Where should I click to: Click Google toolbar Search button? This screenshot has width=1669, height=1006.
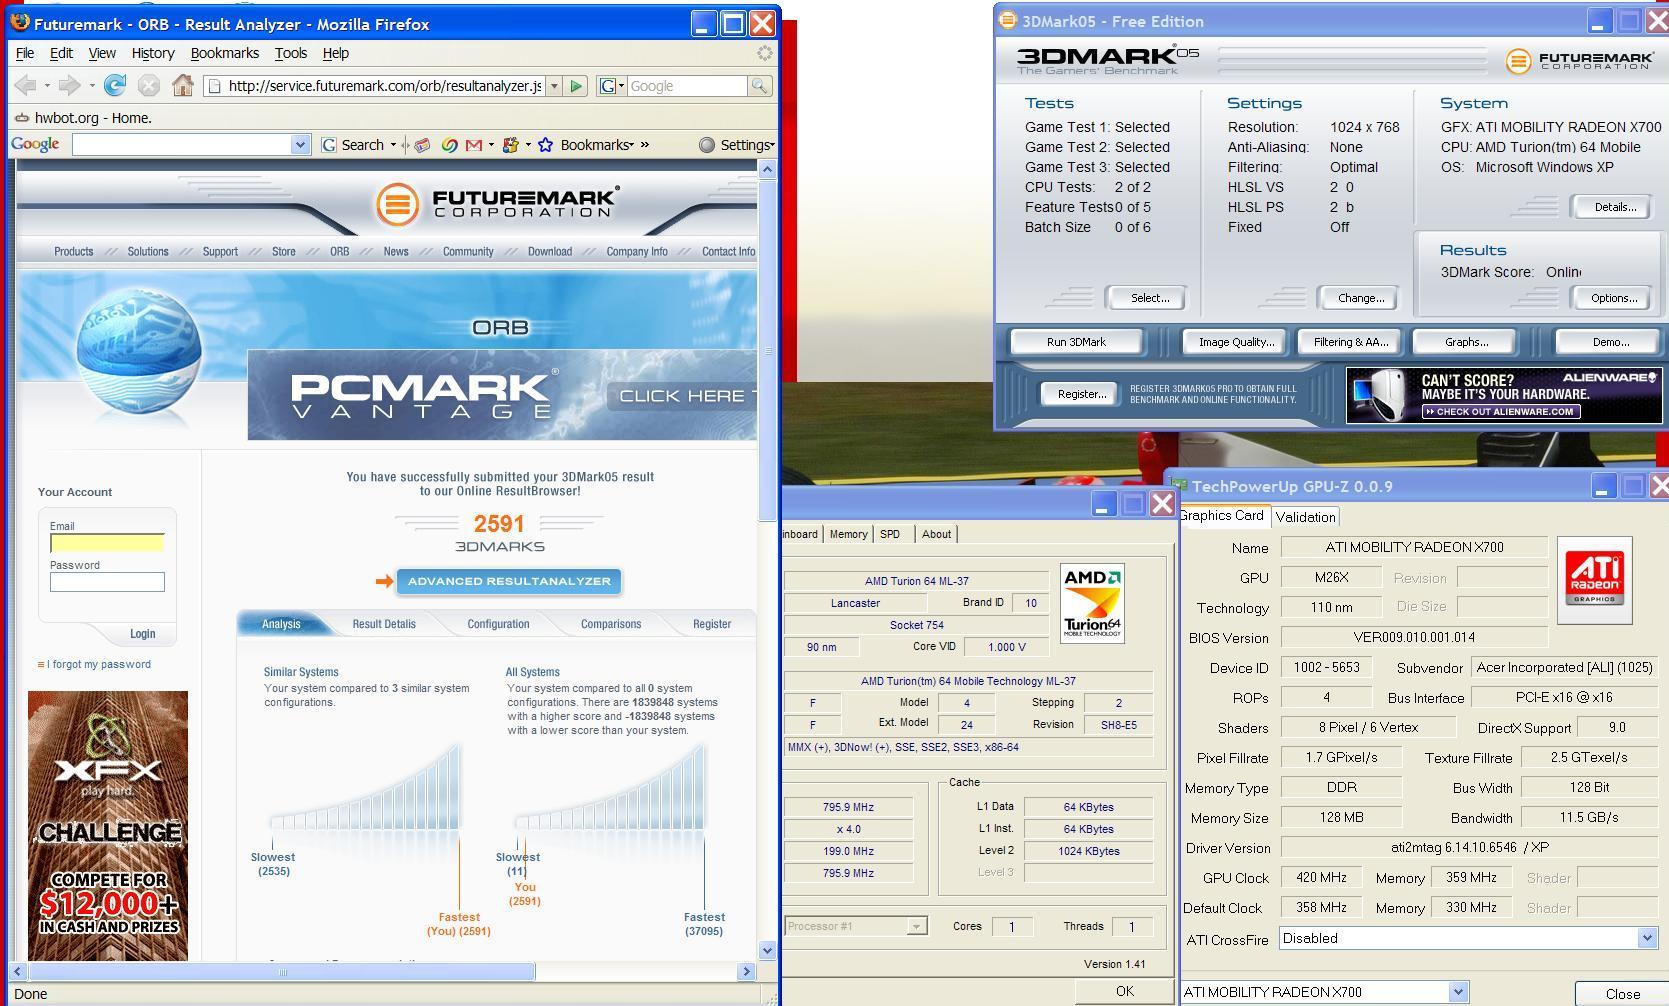pos(354,145)
